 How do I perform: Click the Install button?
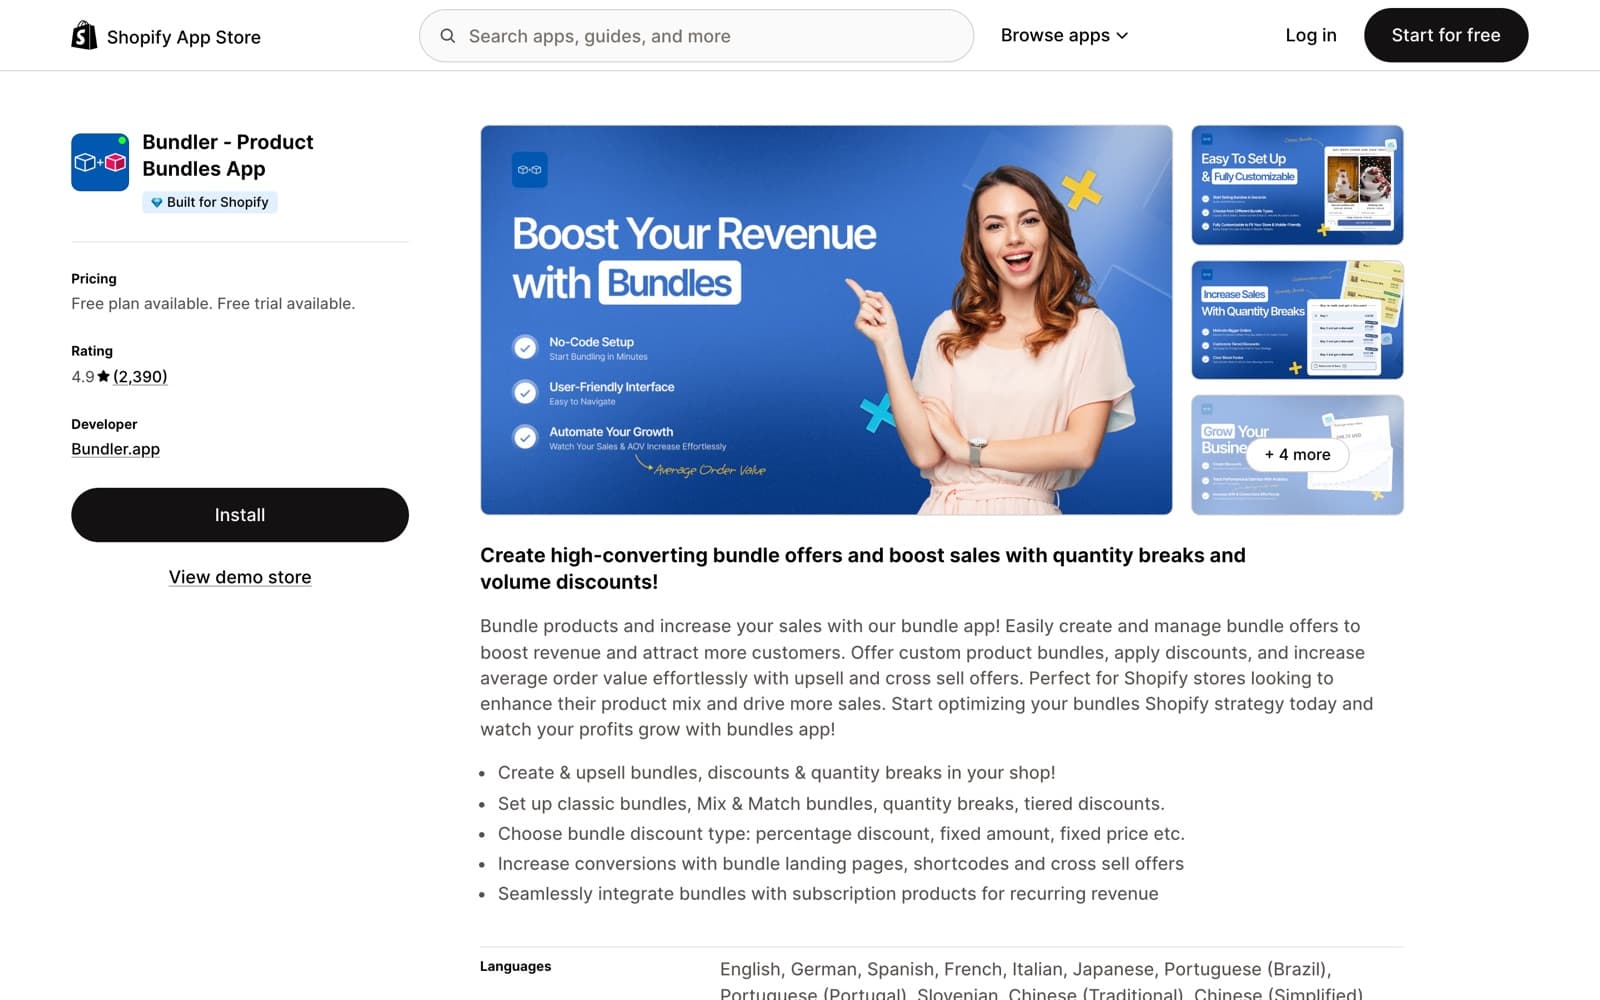pyautogui.click(x=240, y=515)
